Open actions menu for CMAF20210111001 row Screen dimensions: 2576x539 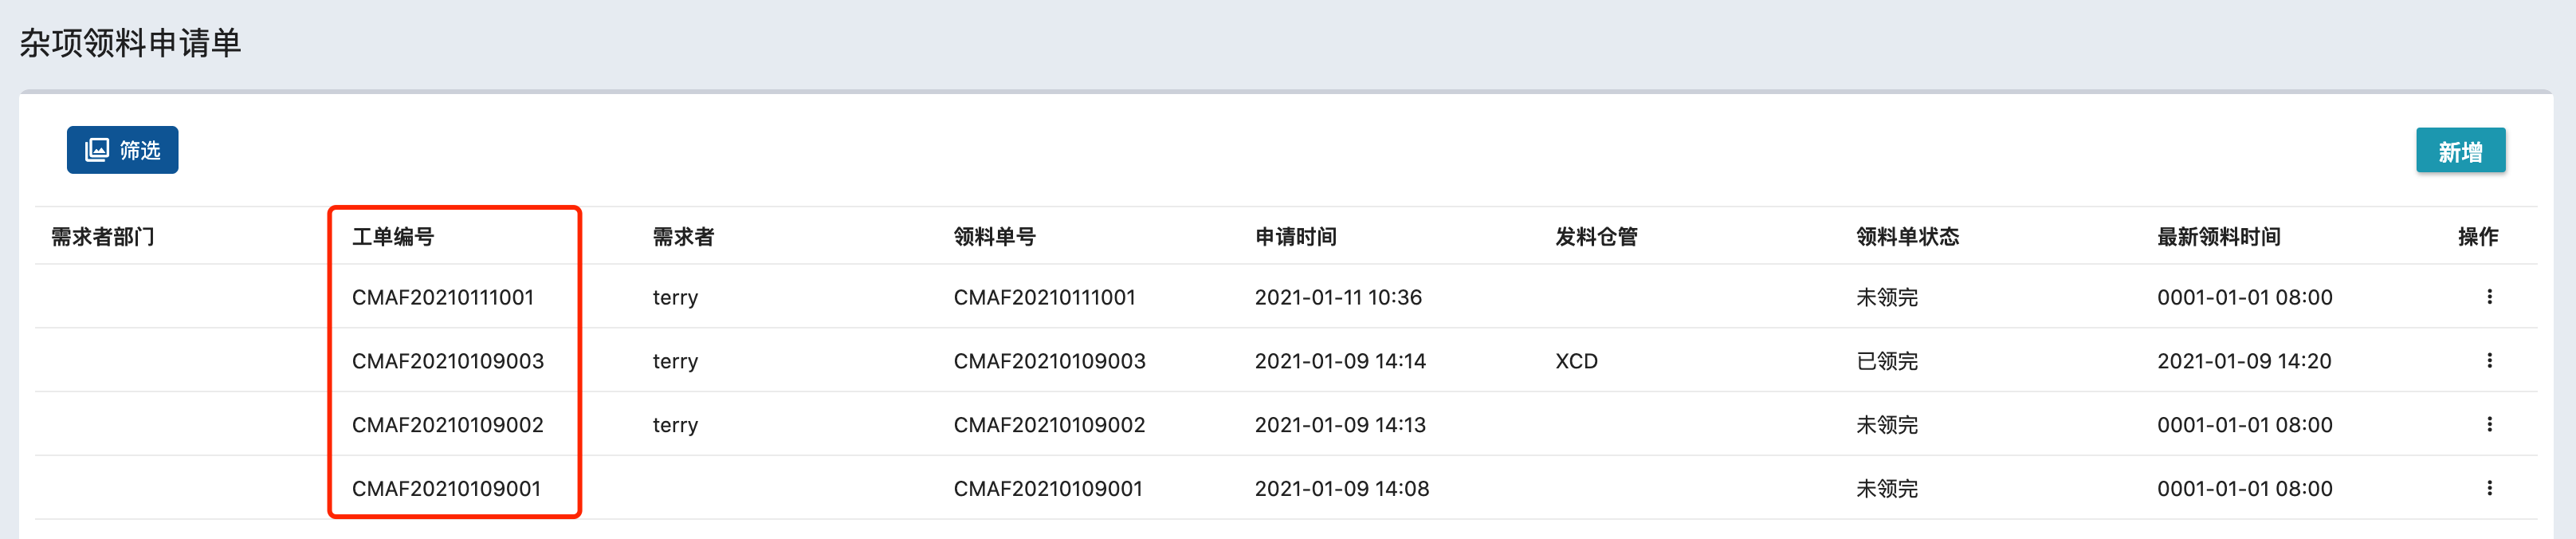point(2489,297)
